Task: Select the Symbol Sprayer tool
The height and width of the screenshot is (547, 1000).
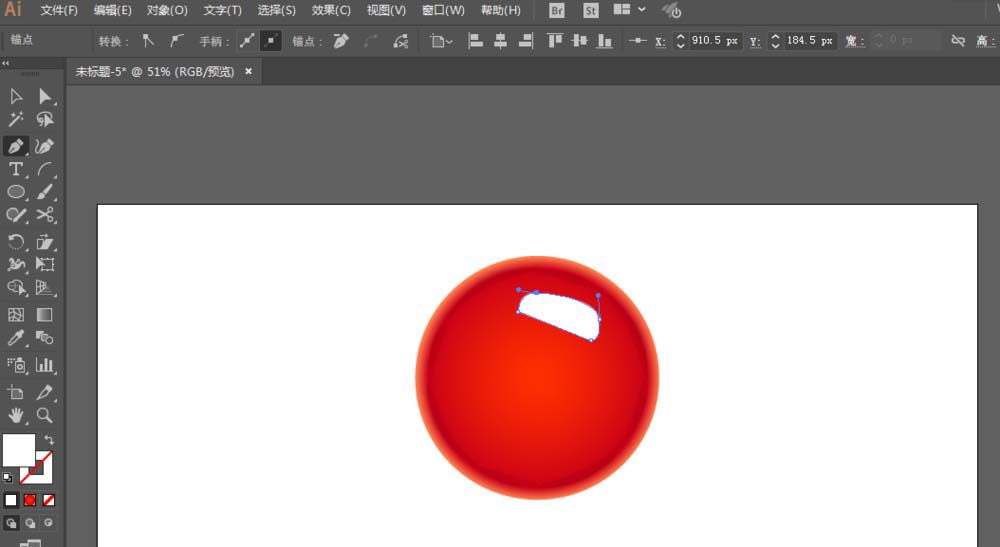Action: [x=16, y=365]
